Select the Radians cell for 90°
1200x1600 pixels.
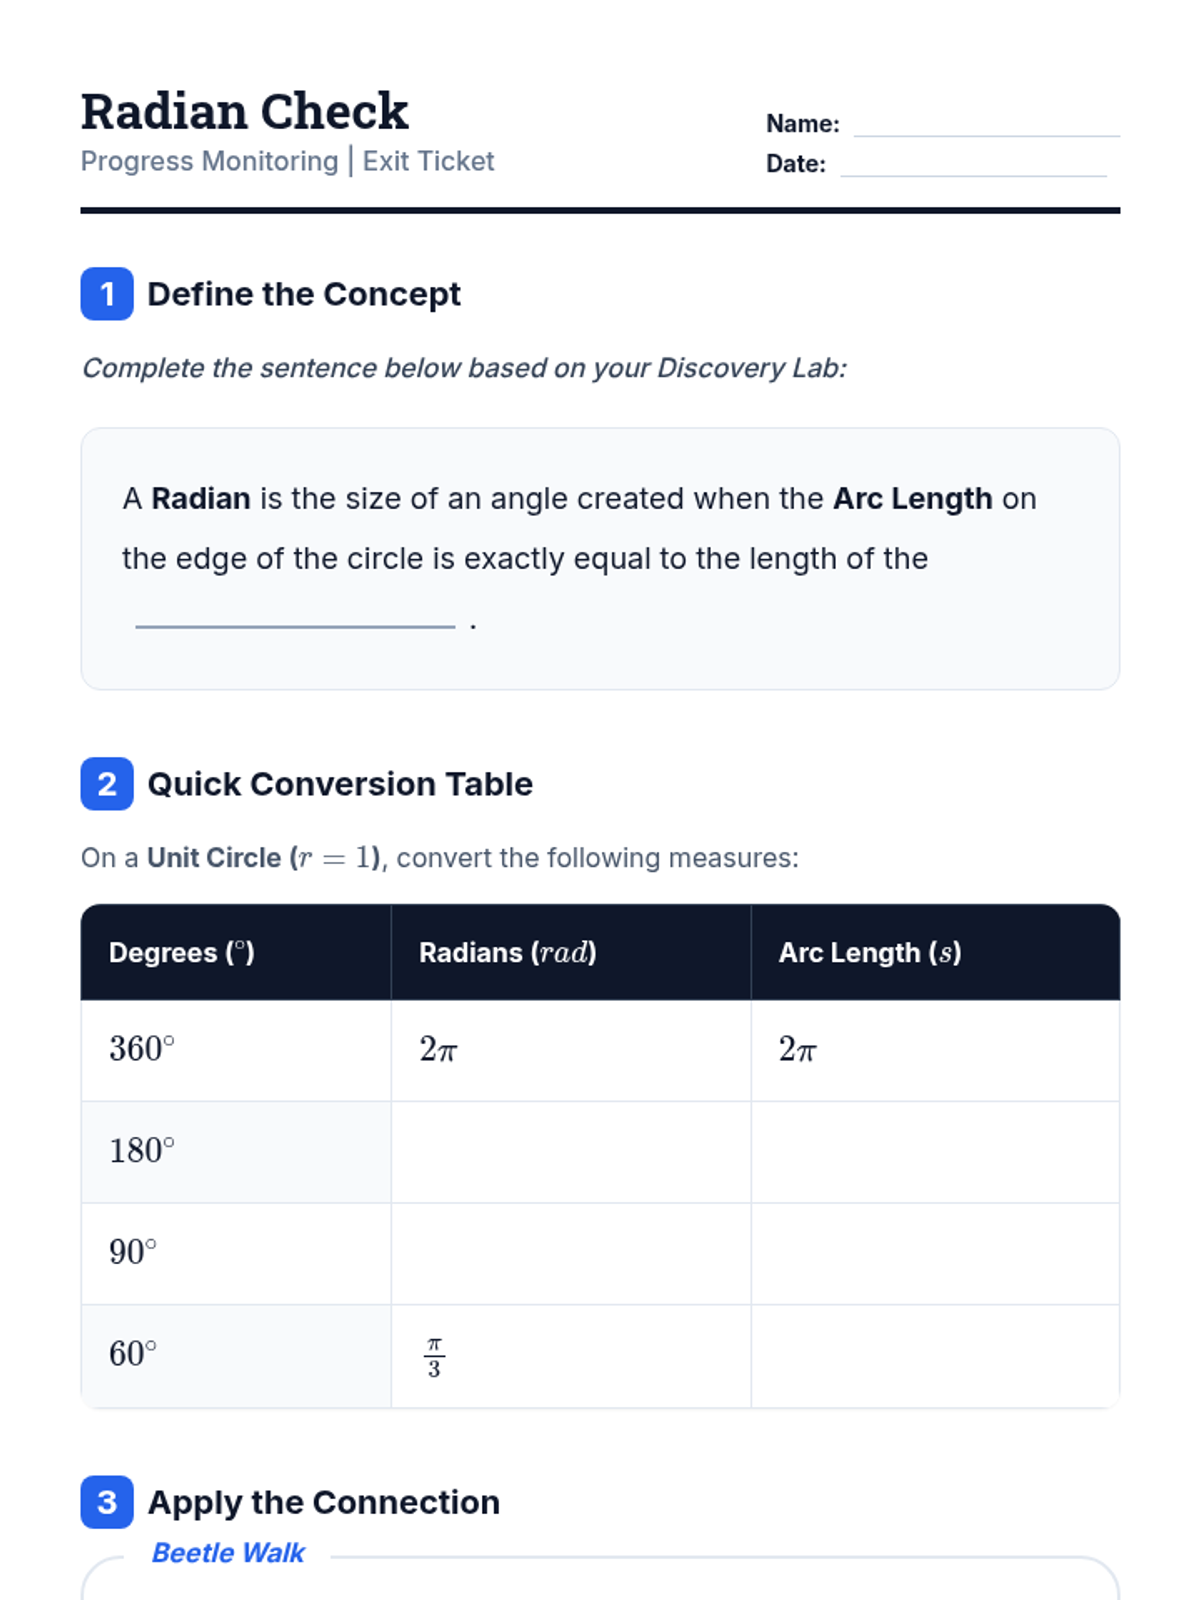(x=571, y=1253)
